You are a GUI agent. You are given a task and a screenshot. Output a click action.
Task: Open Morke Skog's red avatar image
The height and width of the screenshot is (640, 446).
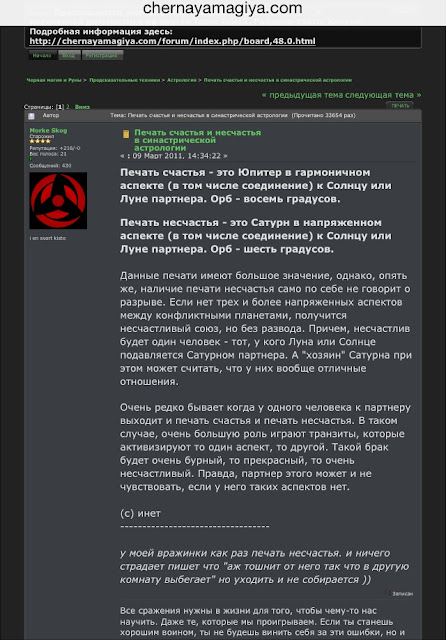[58, 200]
